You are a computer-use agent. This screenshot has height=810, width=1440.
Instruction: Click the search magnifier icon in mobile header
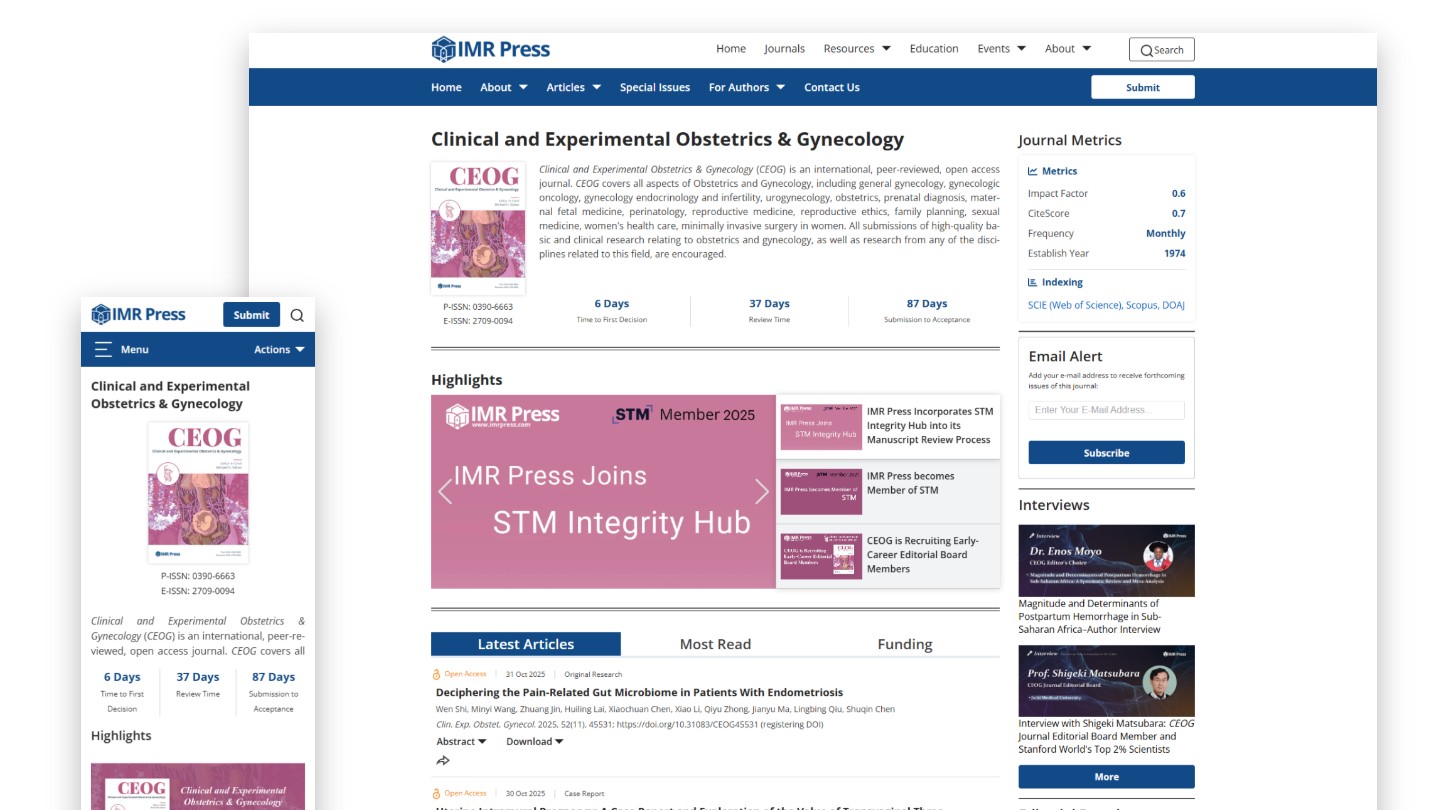click(297, 315)
